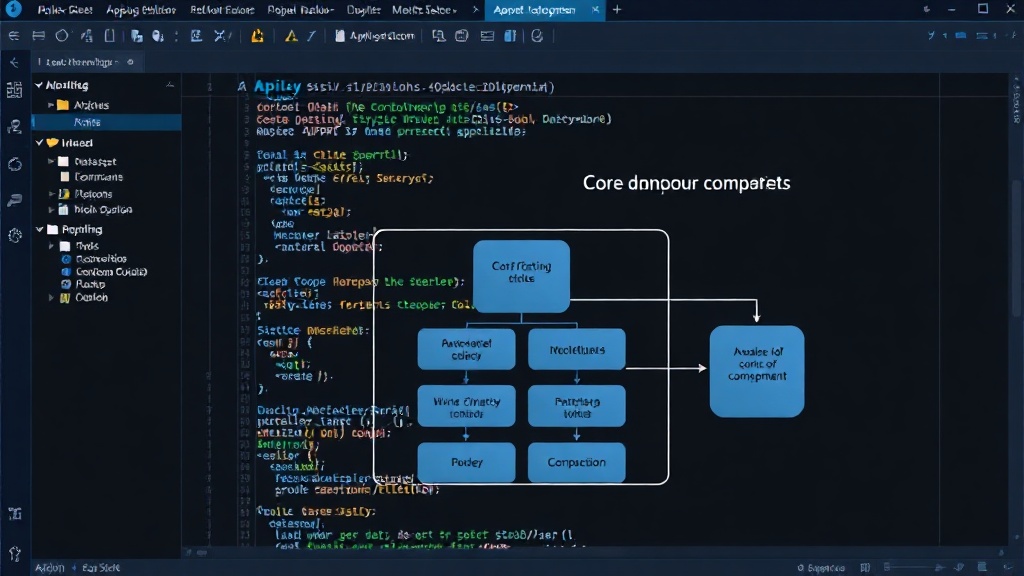Click the Podey diagram box
The width and height of the screenshot is (1024, 576).
(x=466, y=462)
